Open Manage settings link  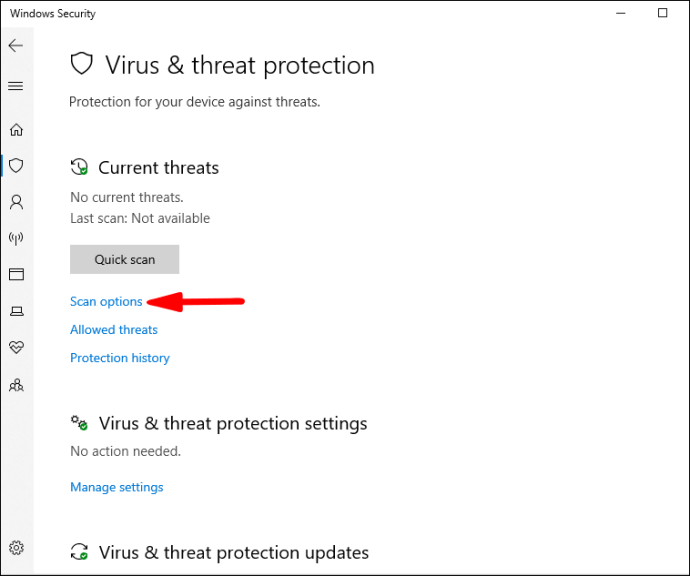click(117, 487)
